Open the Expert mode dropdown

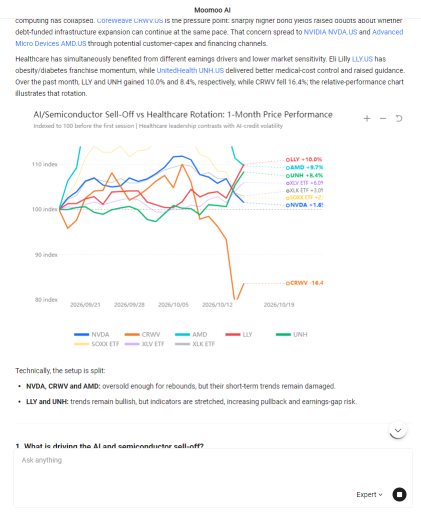369,495
